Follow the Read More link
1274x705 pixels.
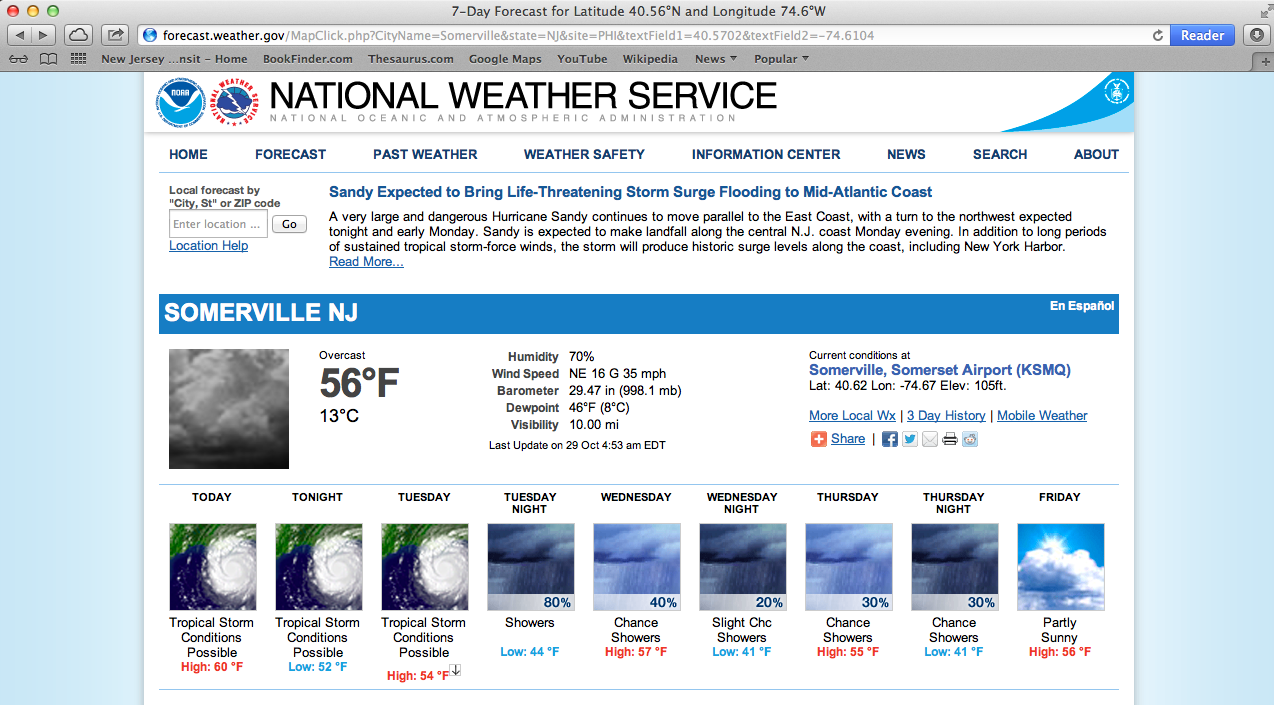coord(366,262)
